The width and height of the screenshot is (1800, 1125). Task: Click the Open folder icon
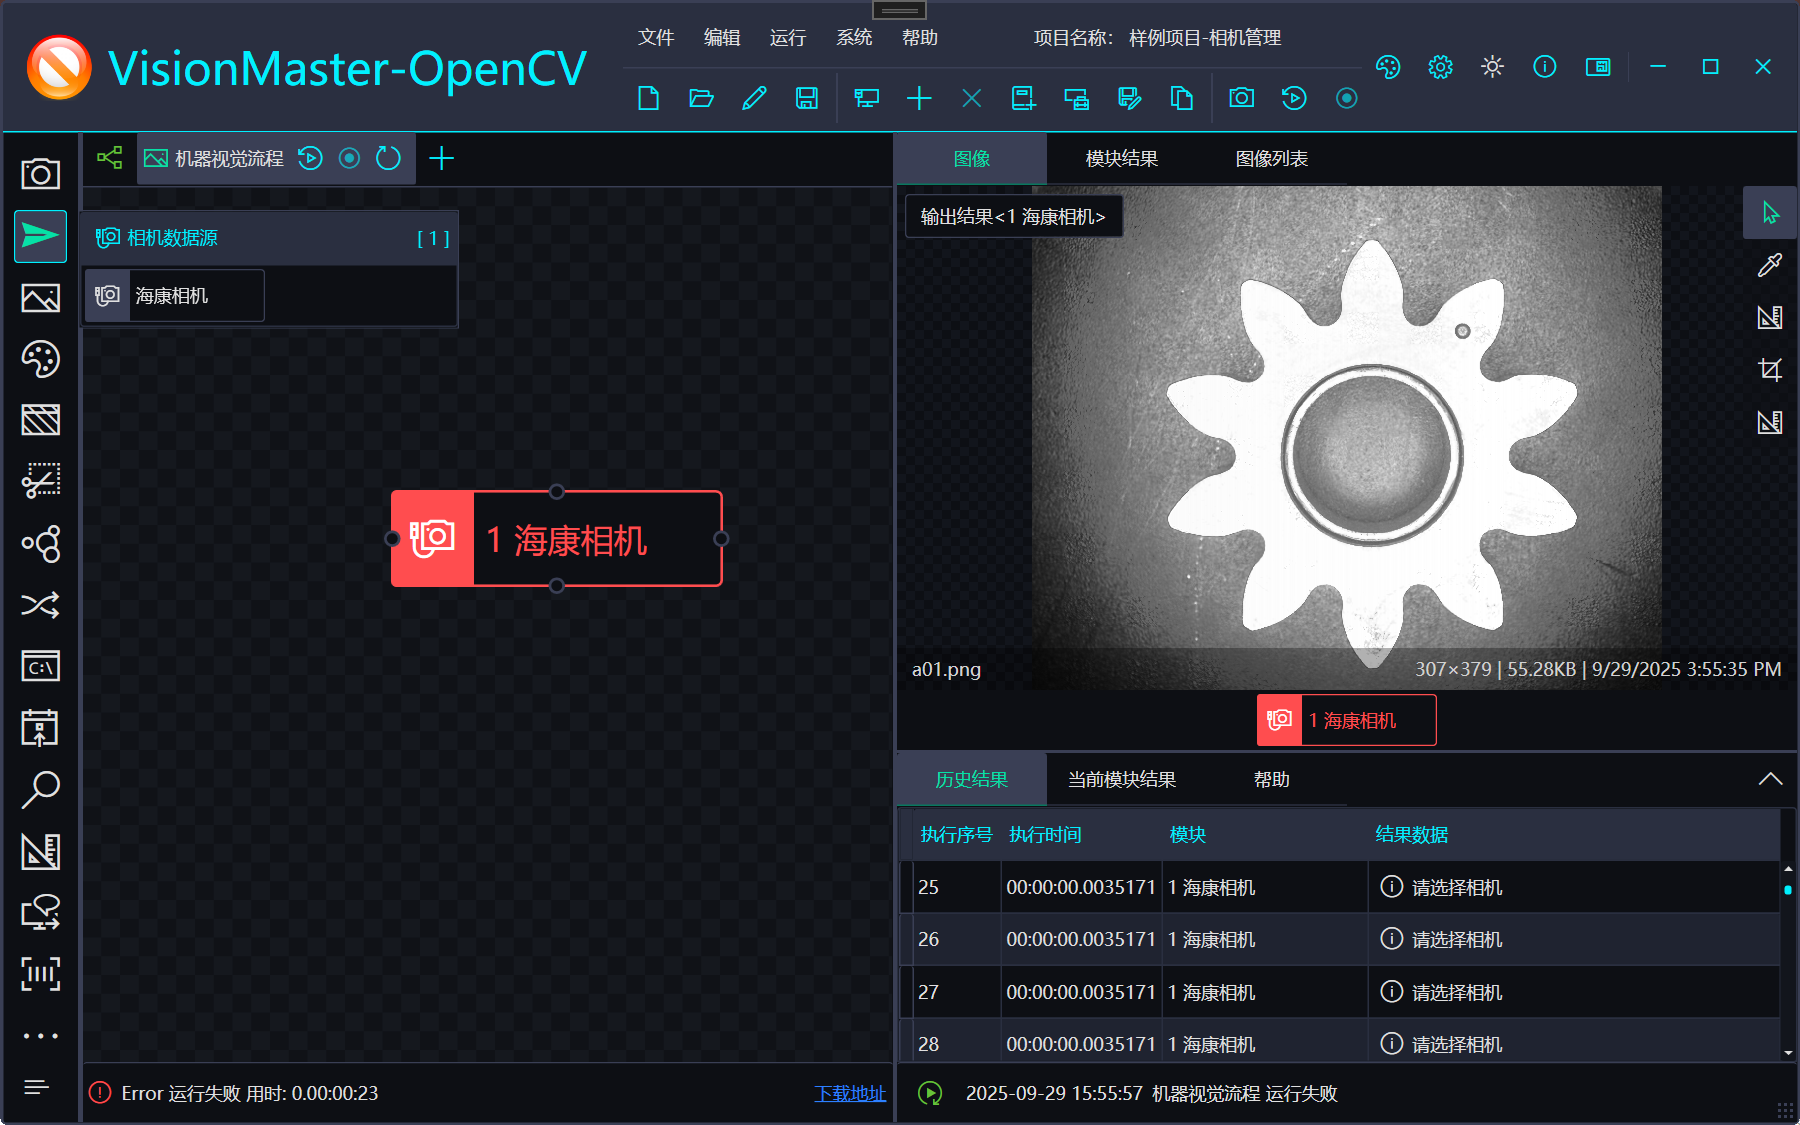pyautogui.click(x=701, y=98)
